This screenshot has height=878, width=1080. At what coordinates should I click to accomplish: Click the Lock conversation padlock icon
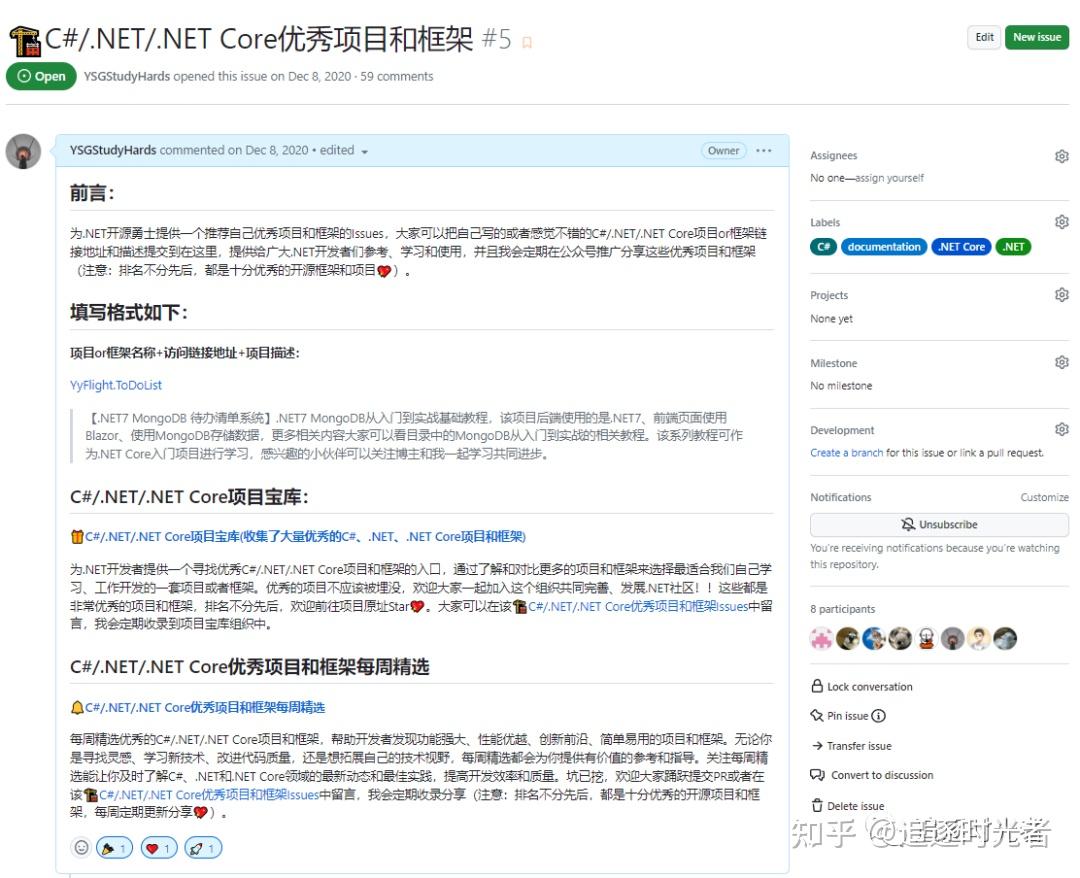[818, 686]
